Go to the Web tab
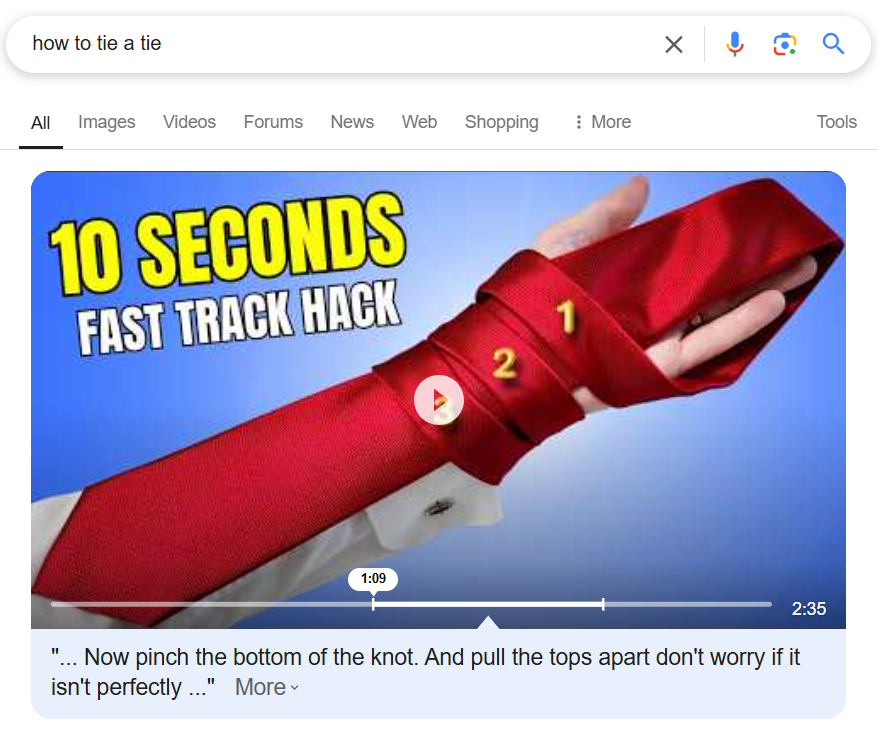The width and height of the screenshot is (878, 729). 419,122
